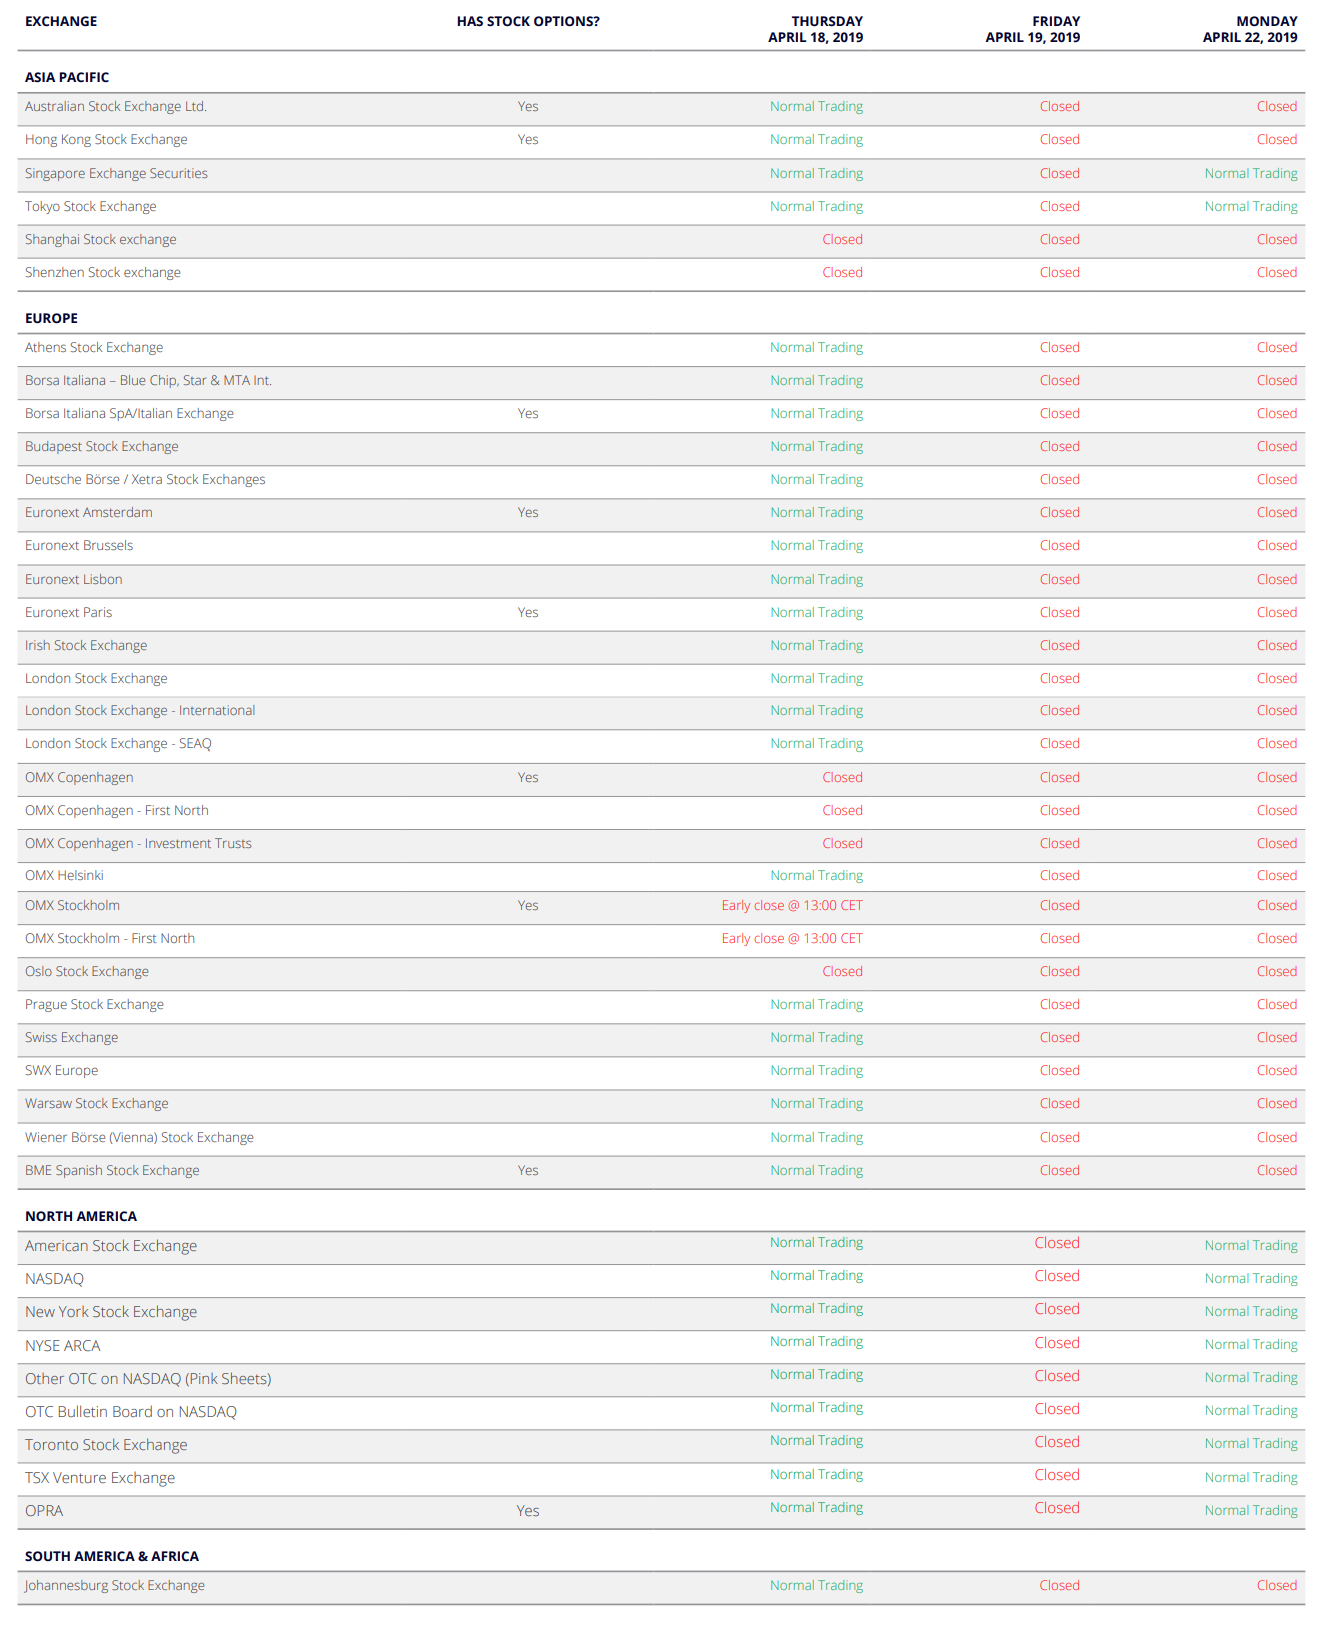Click Euronext Brussels row name
Screen dimensions: 1326x1630
(x=79, y=545)
